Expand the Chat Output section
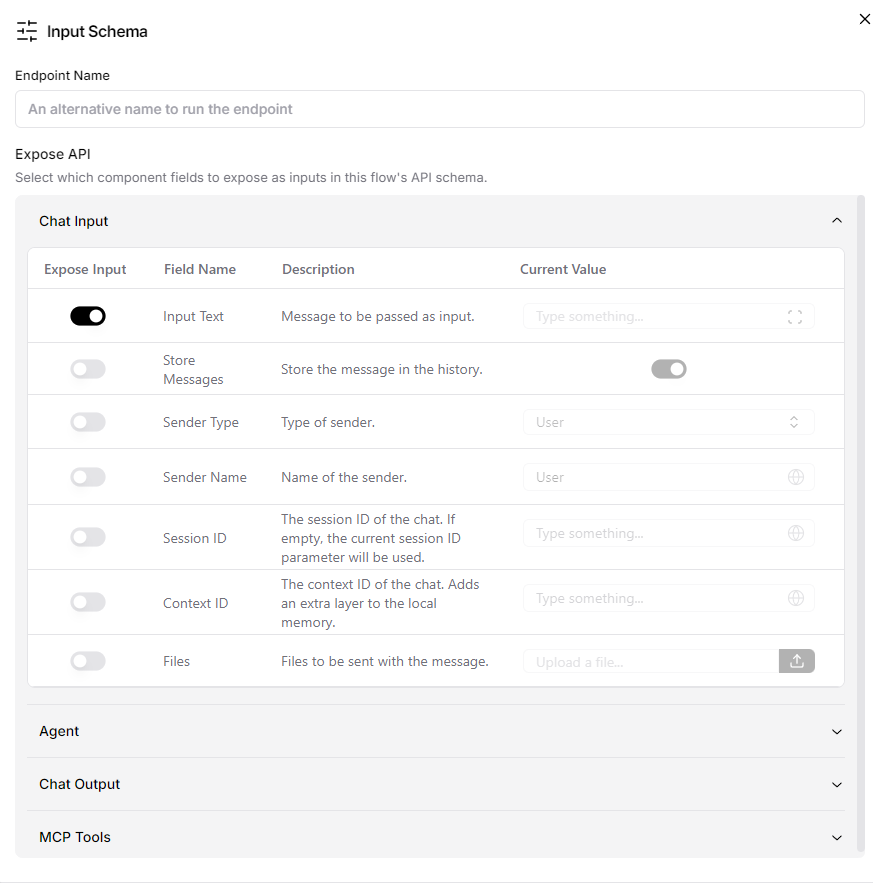873x883 pixels. (x=837, y=785)
